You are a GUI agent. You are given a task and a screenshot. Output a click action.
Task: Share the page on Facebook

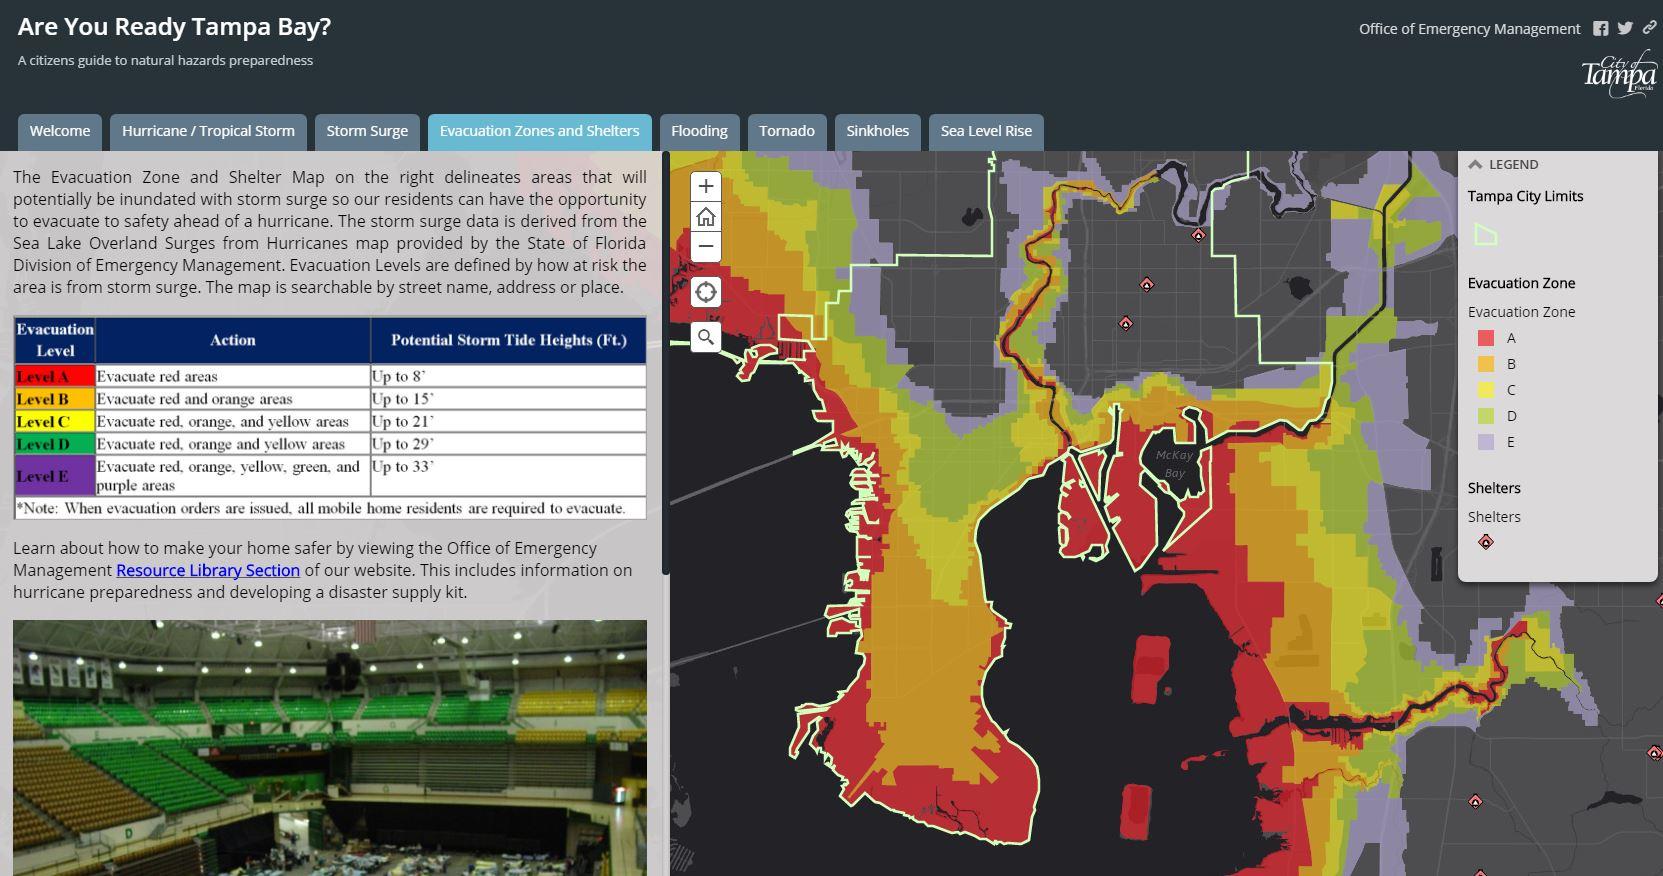coord(1601,29)
